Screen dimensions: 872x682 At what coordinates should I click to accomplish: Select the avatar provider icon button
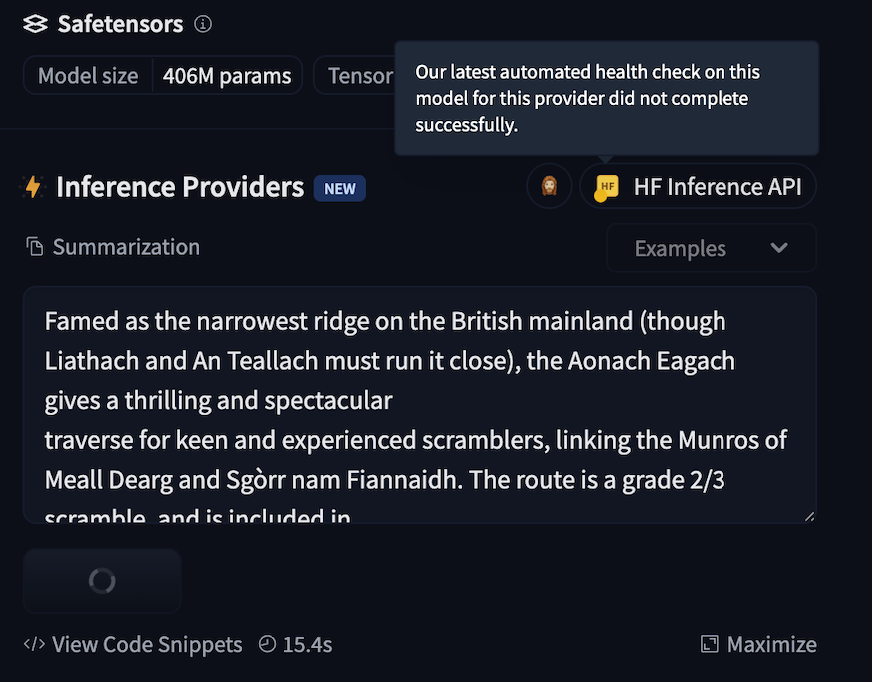[549, 187]
